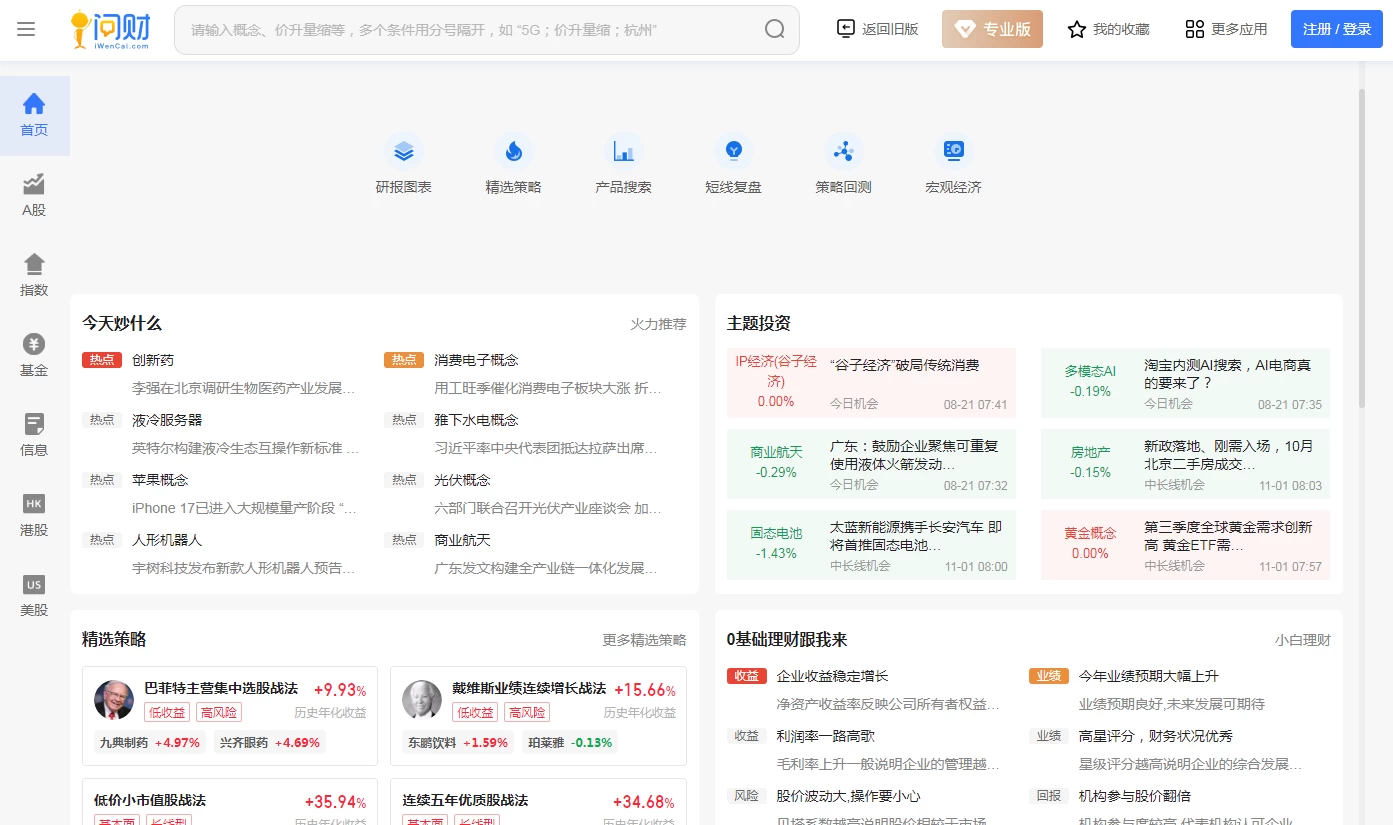Open 我的收藏 favorites
1393x825 pixels.
pos(1108,30)
